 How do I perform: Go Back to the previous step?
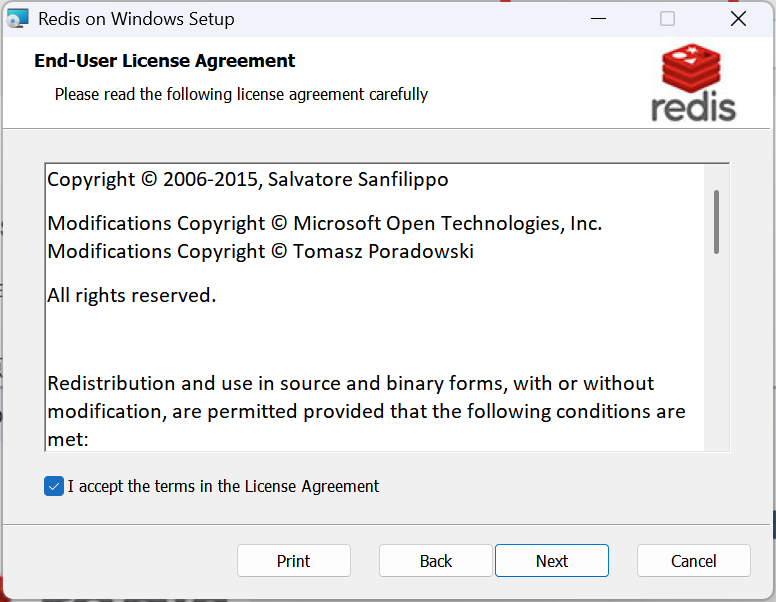coord(436,561)
